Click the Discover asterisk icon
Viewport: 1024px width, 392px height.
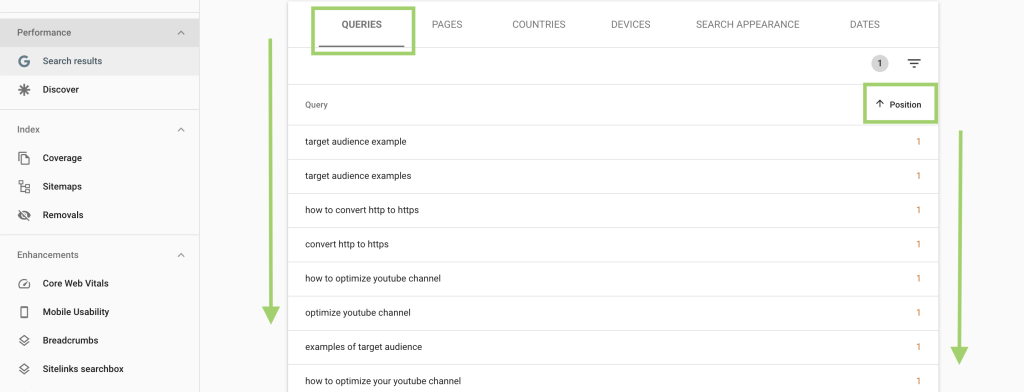(24, 90)
